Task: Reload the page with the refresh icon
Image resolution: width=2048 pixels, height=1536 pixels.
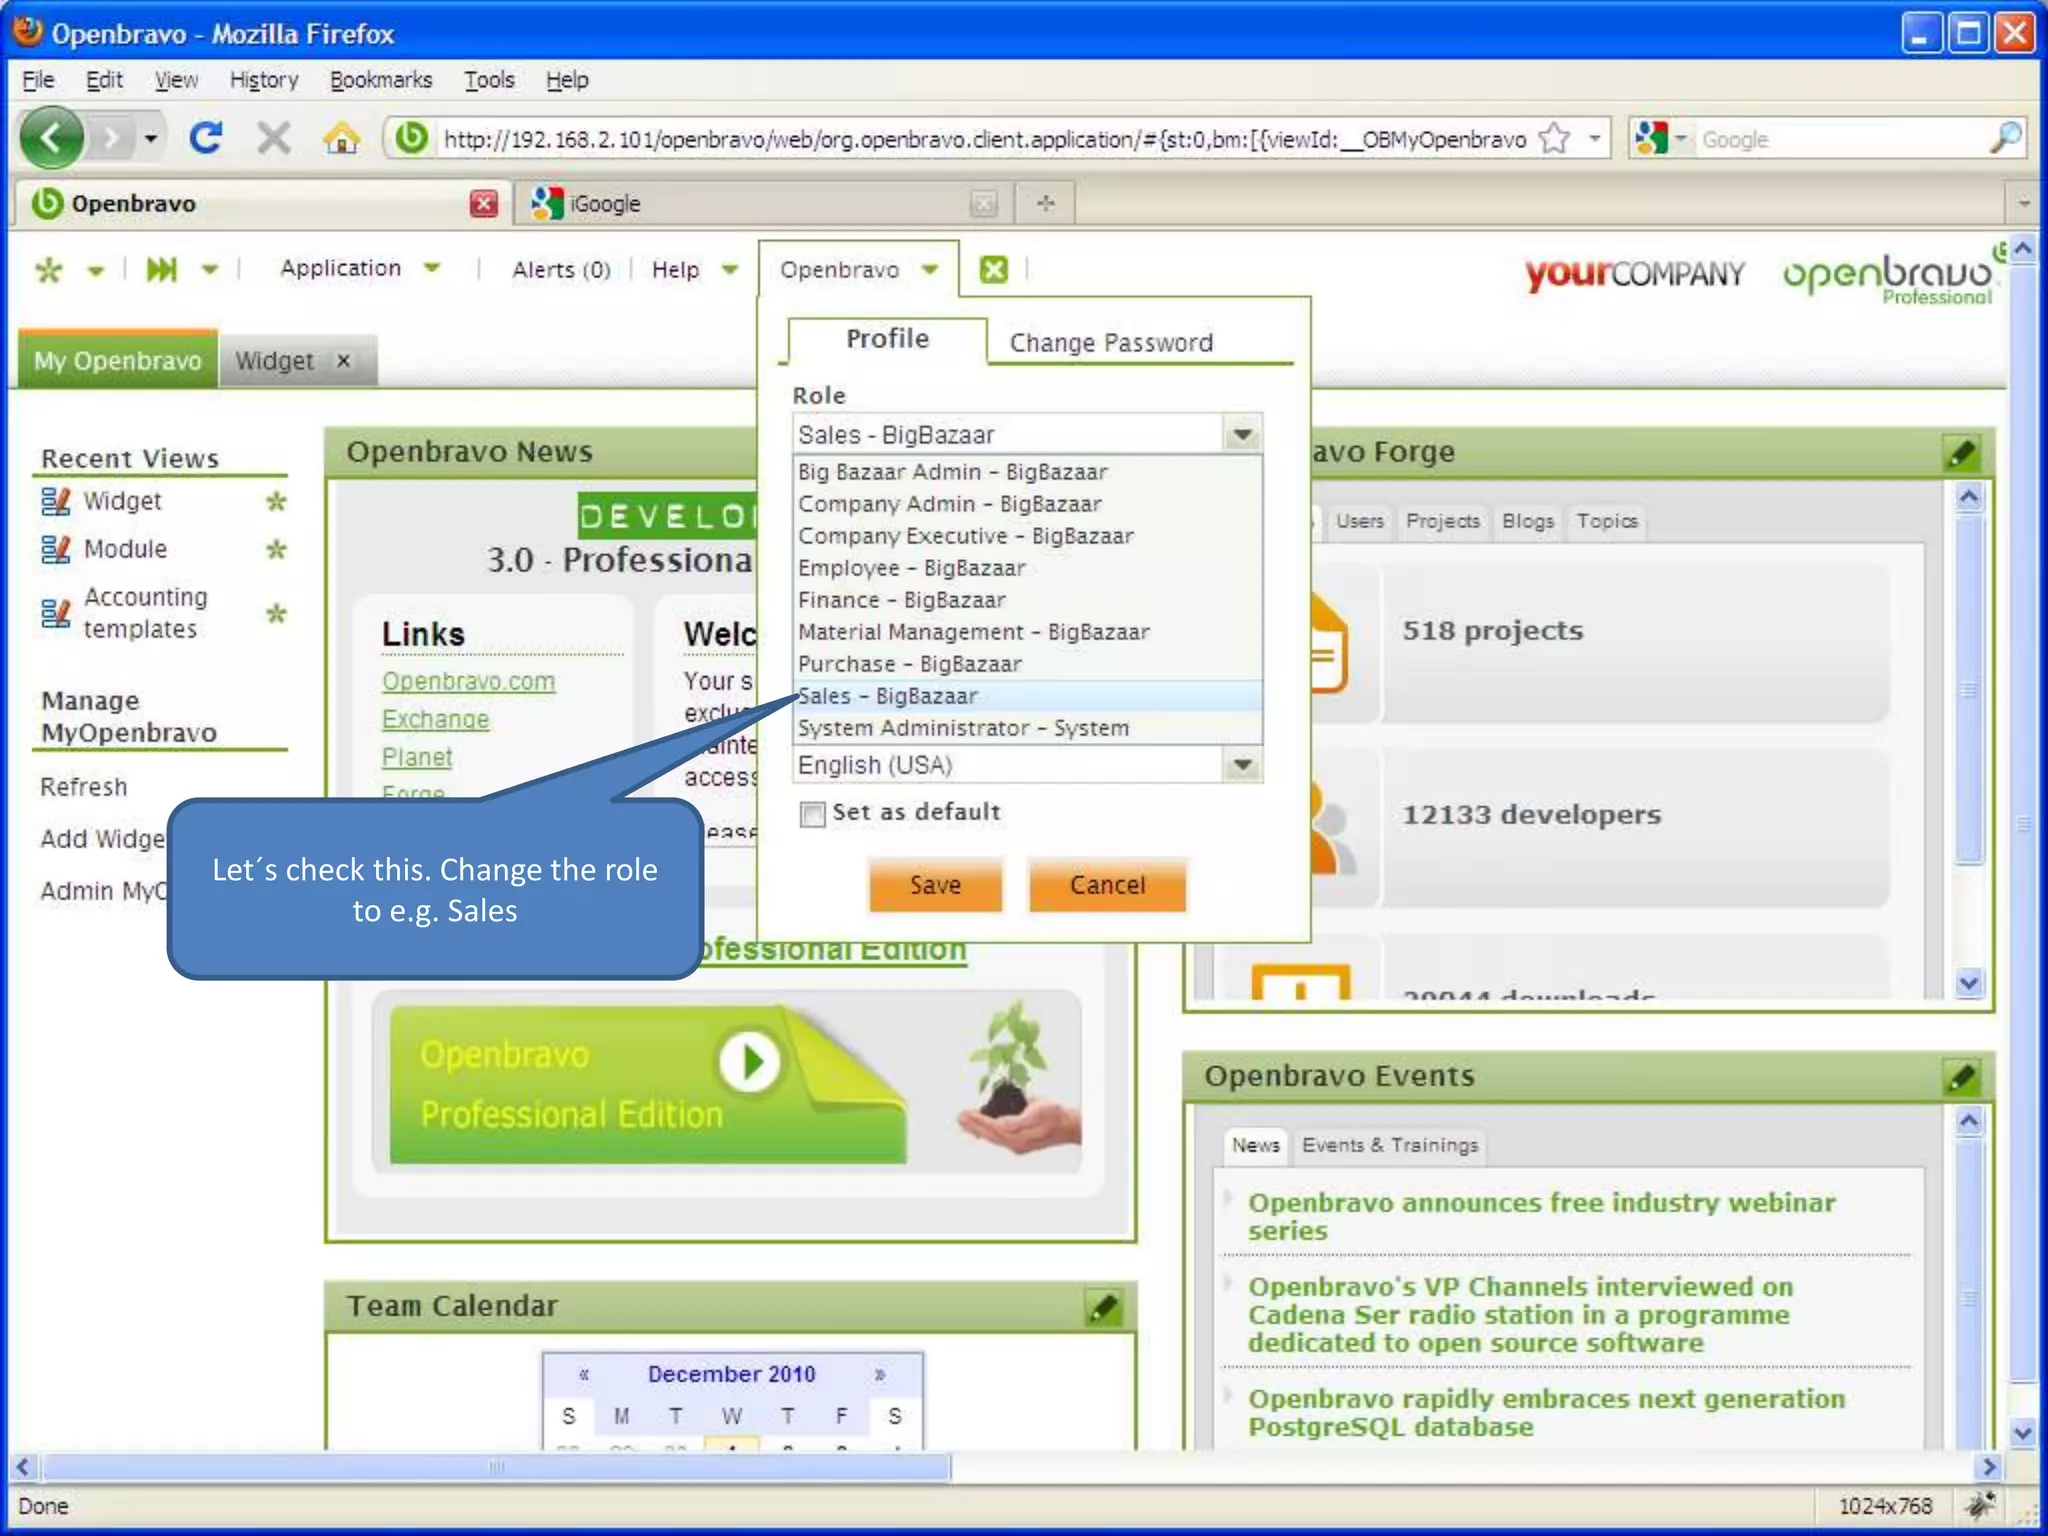Action: point(207,138)
